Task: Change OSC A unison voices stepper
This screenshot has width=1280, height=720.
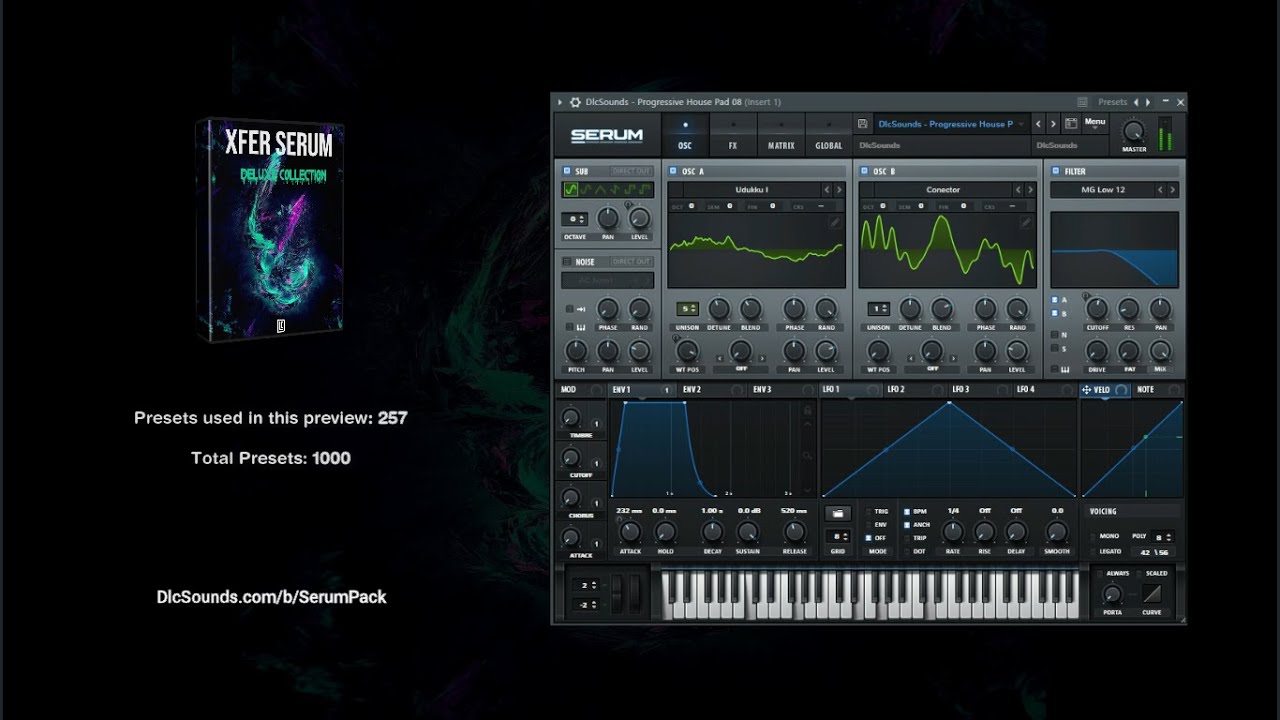Action: coord(687,308)
